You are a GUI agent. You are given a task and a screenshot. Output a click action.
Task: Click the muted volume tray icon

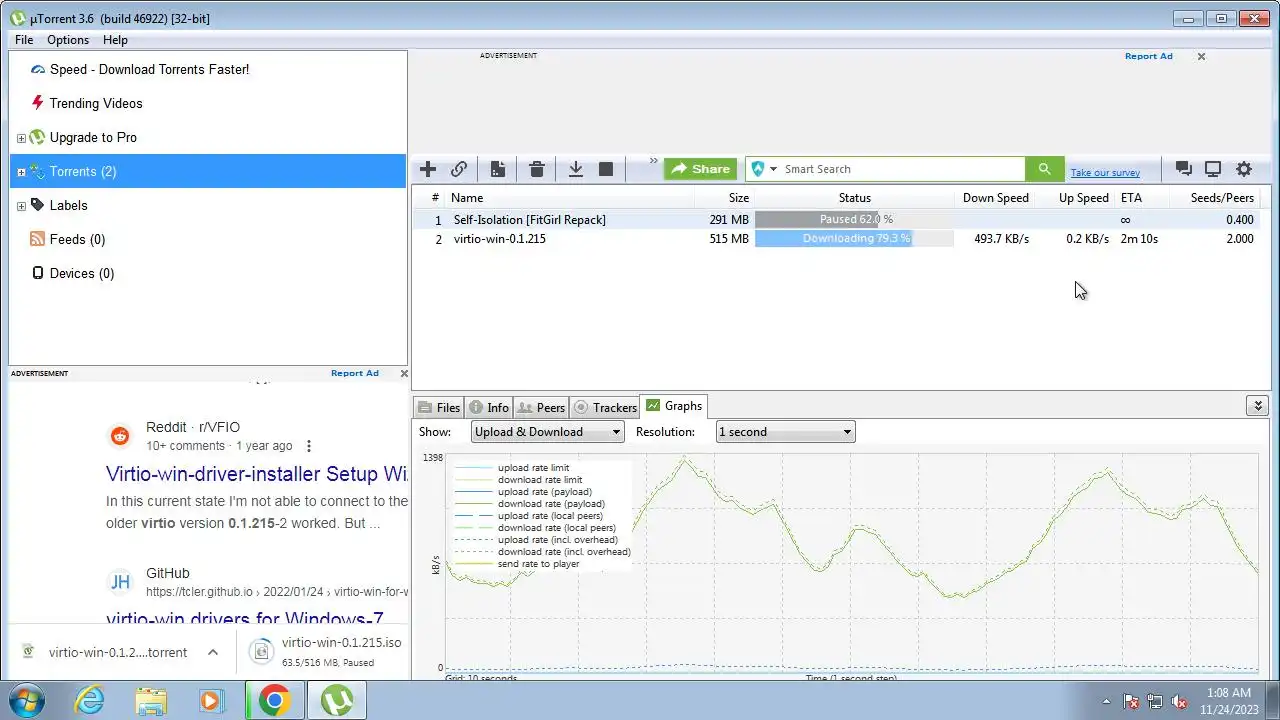tap(1179, 701)
